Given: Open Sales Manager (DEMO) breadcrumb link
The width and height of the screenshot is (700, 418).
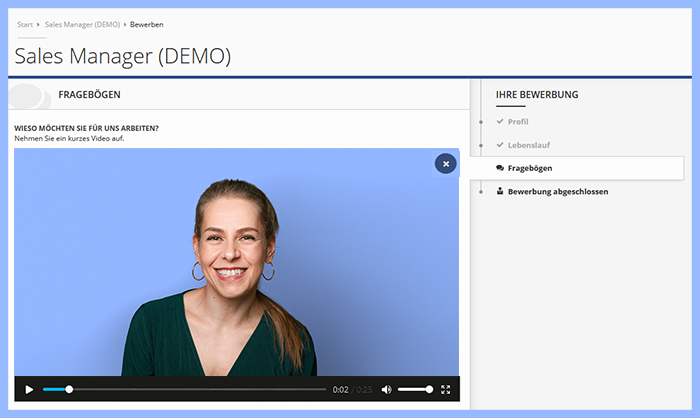Looking at the screenshot, I should 82,24.
